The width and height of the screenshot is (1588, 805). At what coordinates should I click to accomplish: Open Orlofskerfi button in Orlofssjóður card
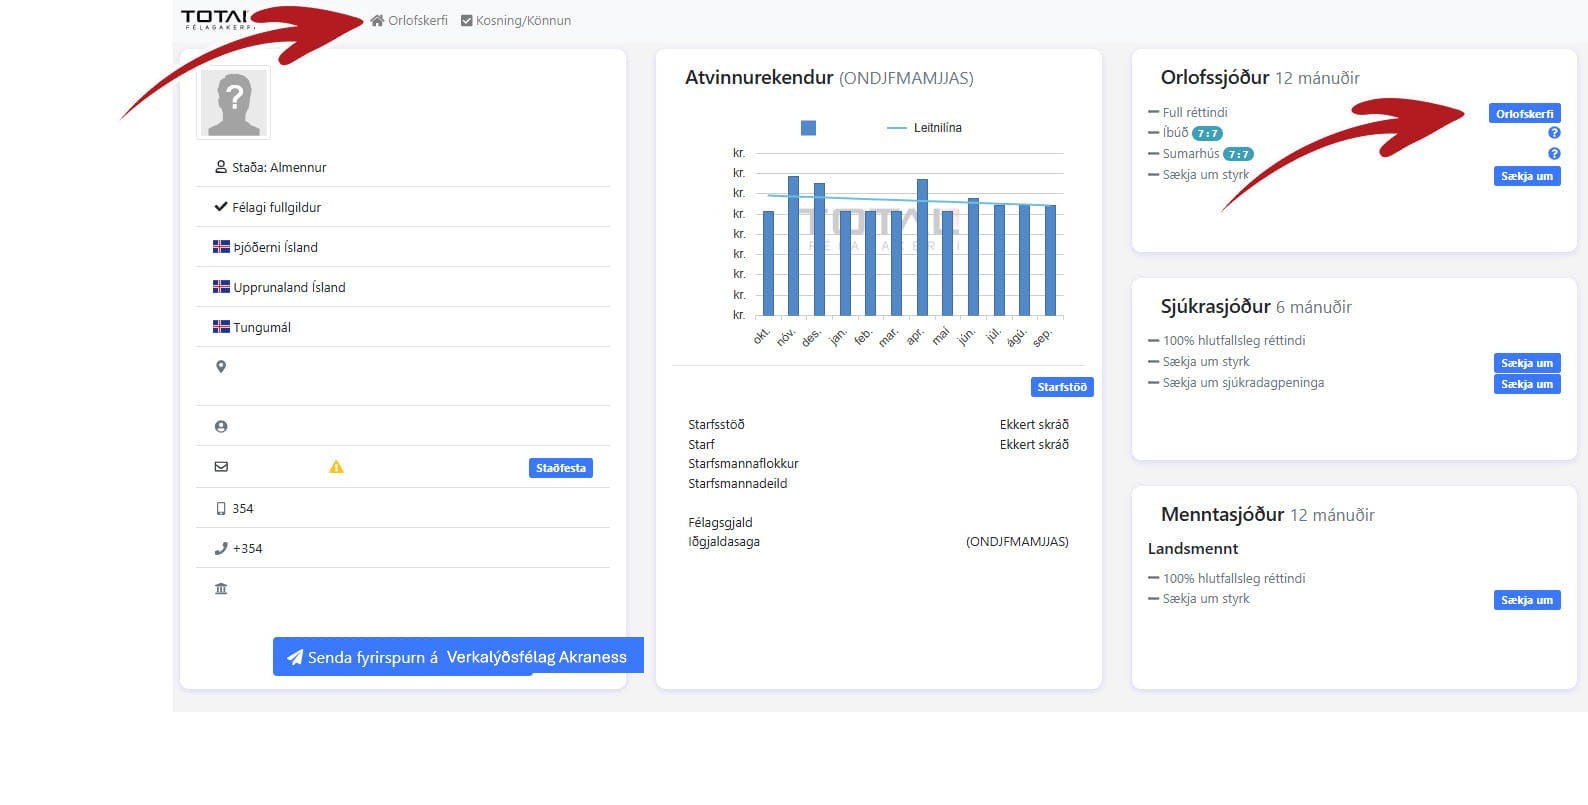pyautogui.click(x=1524, y=114)
